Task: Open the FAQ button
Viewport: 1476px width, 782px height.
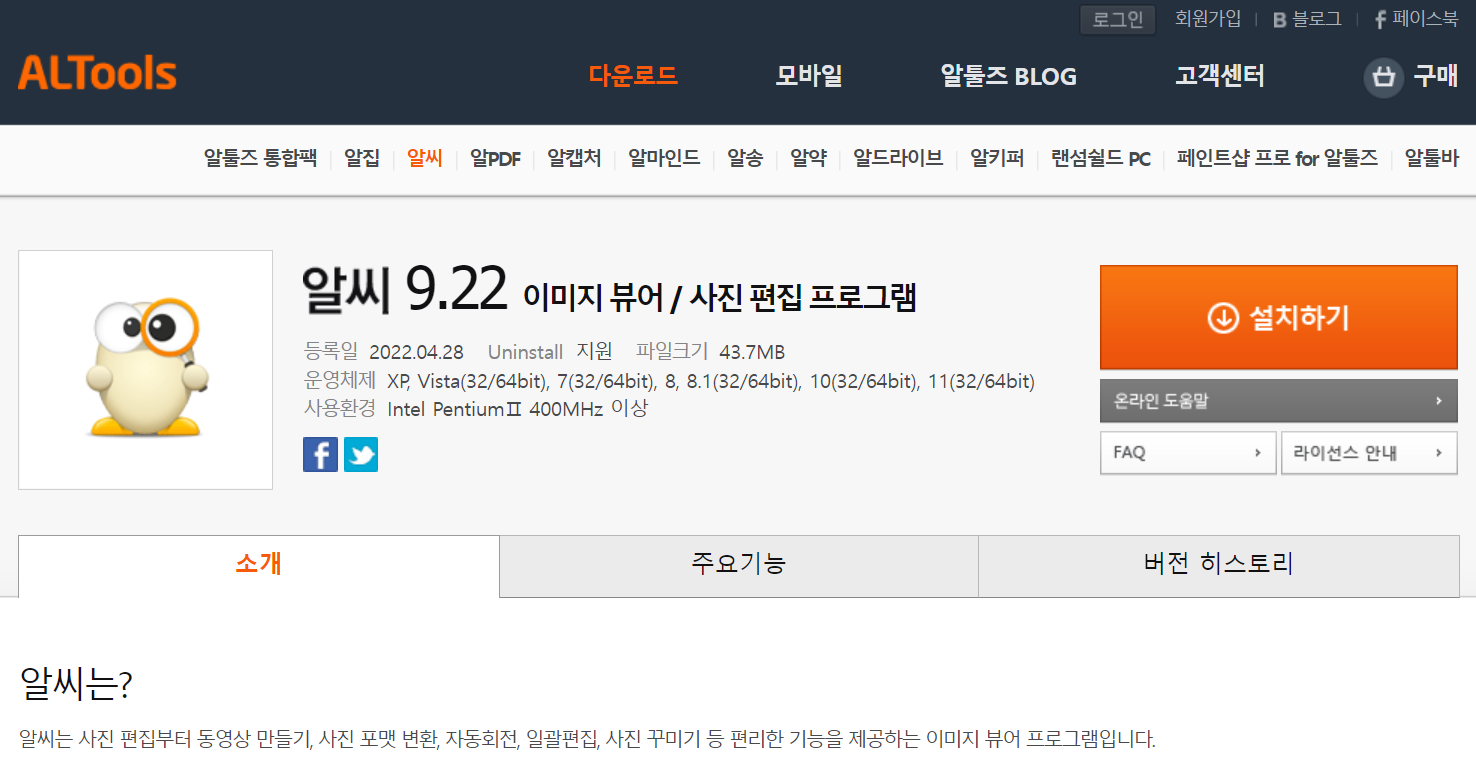Action: 1188,453
